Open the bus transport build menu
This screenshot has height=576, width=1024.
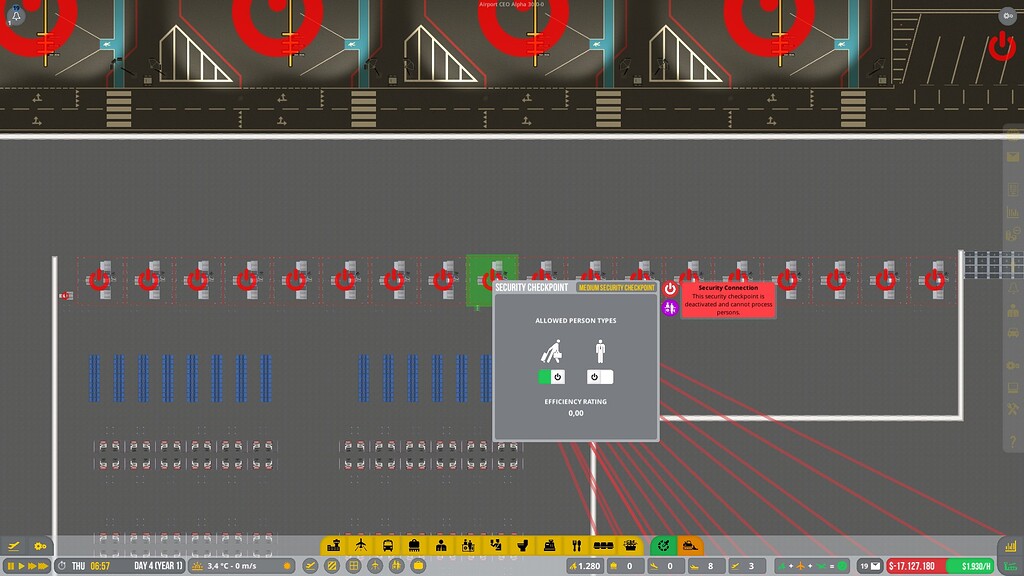387,545
